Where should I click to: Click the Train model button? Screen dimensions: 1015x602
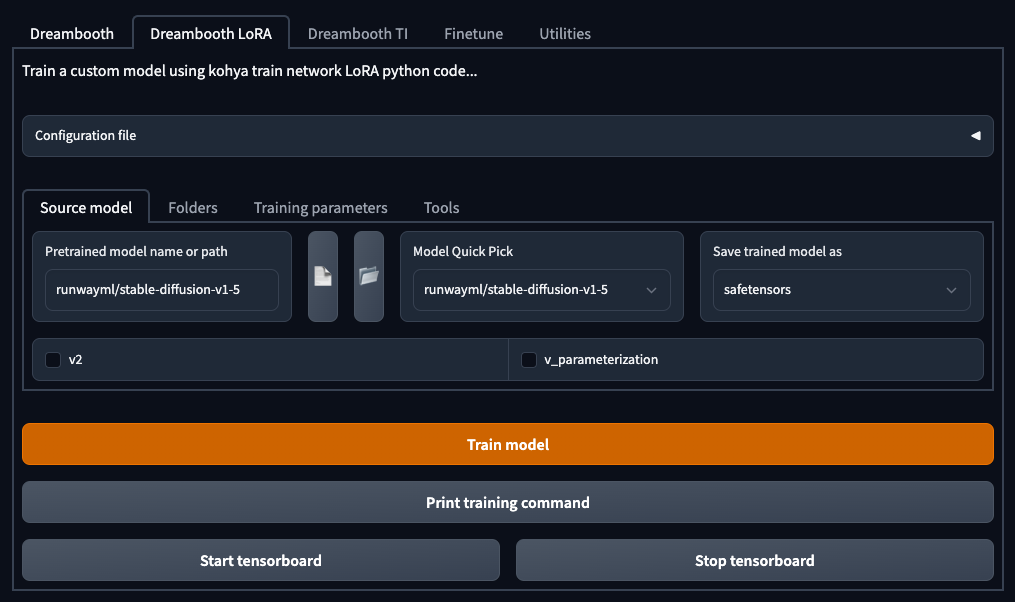[x=507, y=444]
